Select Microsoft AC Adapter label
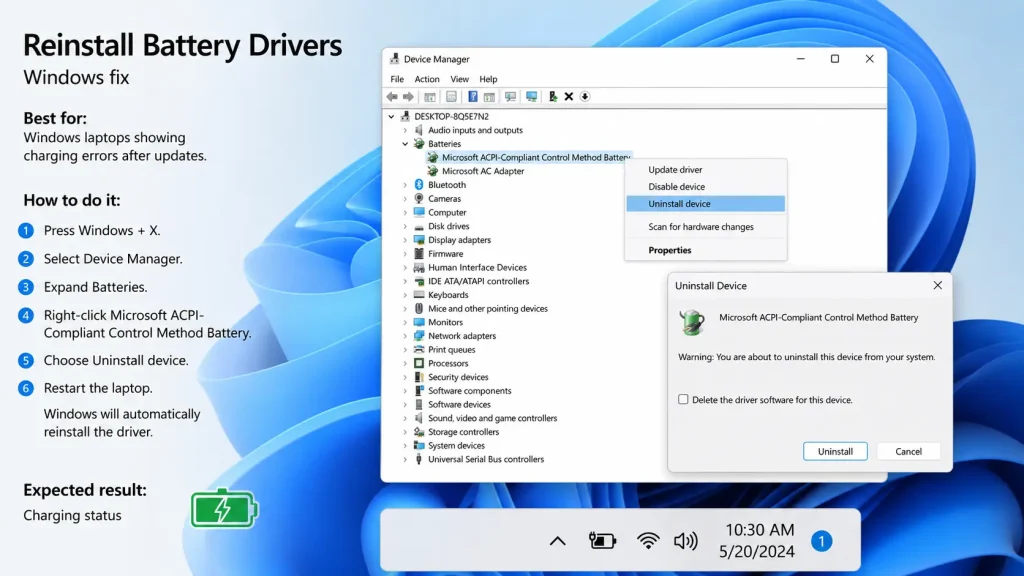This screenshot has height=576, width=1024. point(483,171)
